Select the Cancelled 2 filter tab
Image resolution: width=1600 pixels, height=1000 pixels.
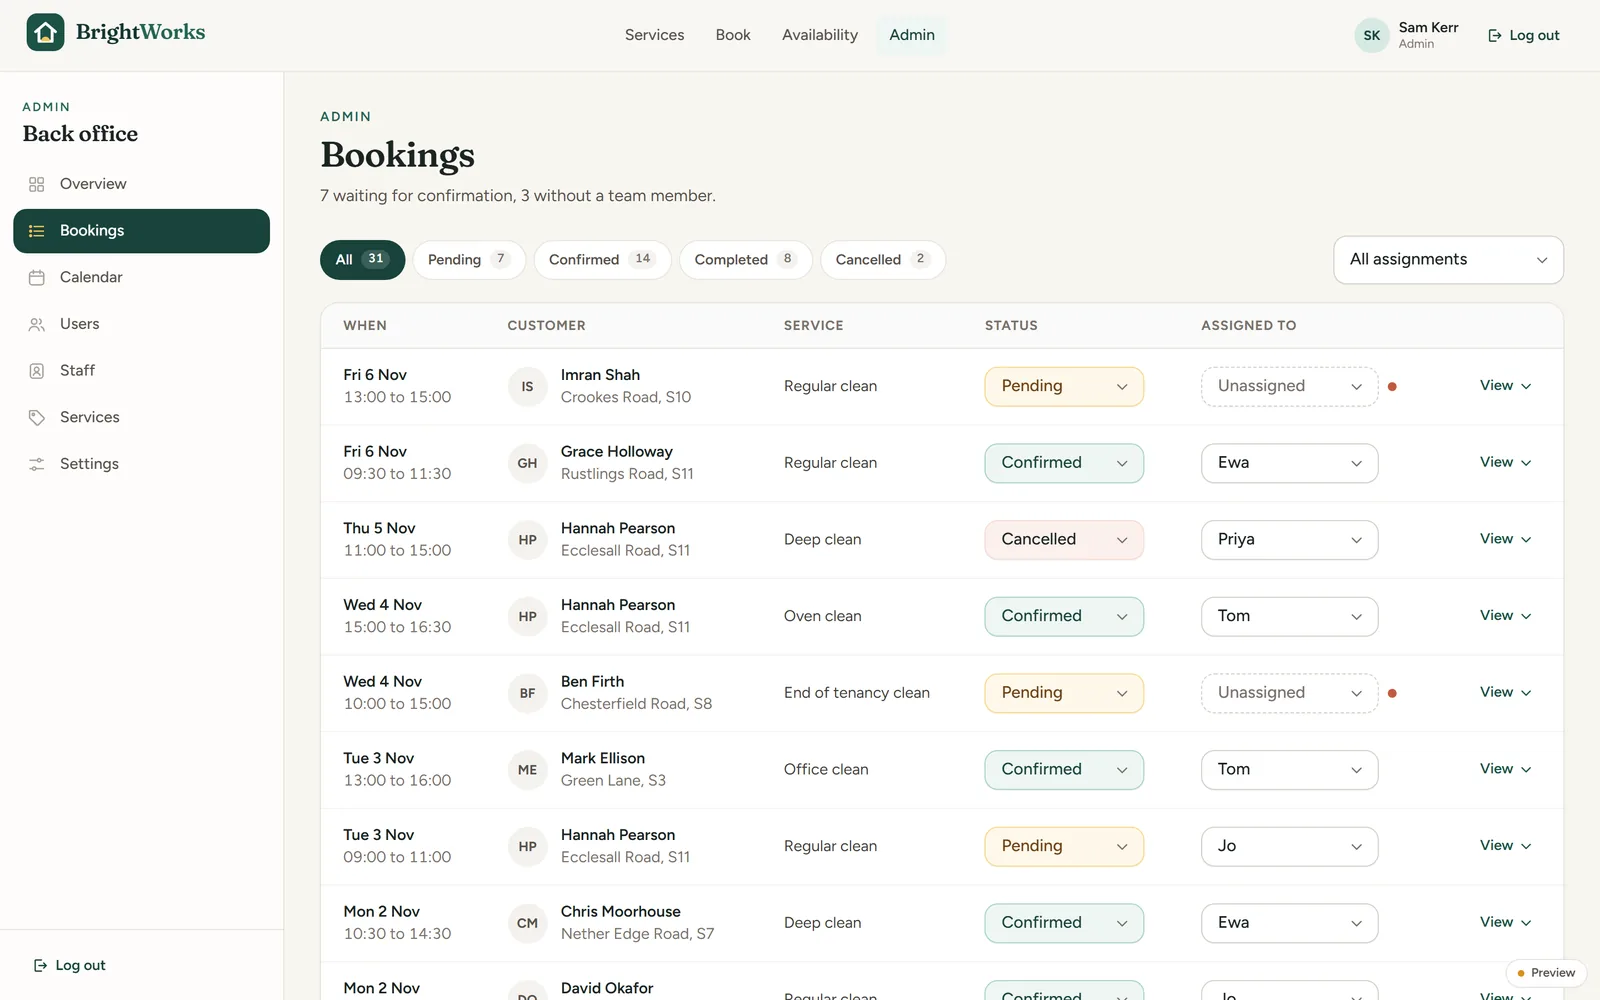pyautogui.click(x=882, y=260)
